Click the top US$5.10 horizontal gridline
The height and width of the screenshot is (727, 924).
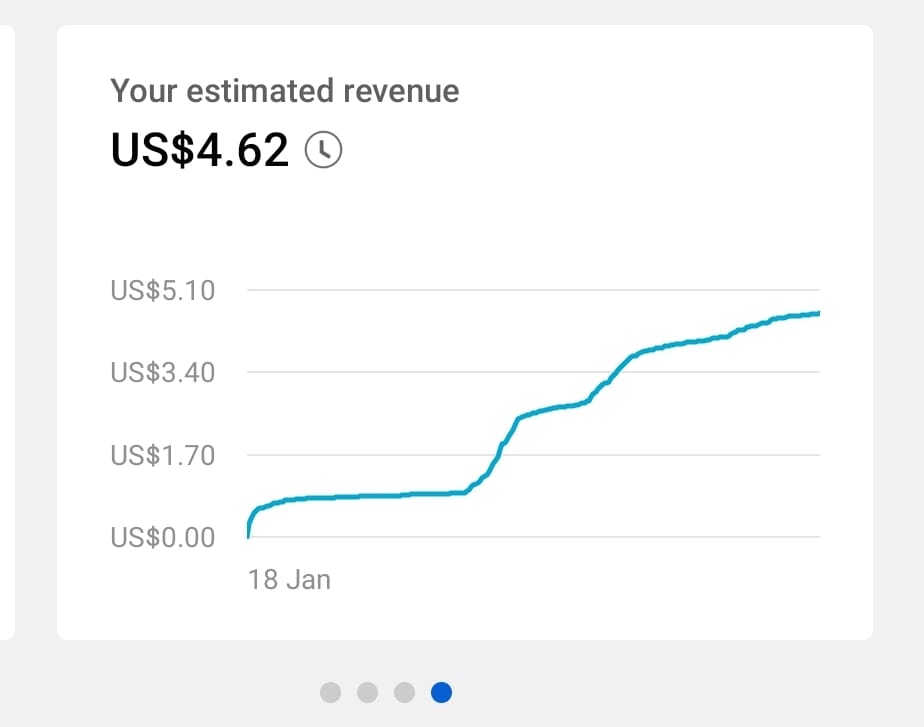point(533,290)
